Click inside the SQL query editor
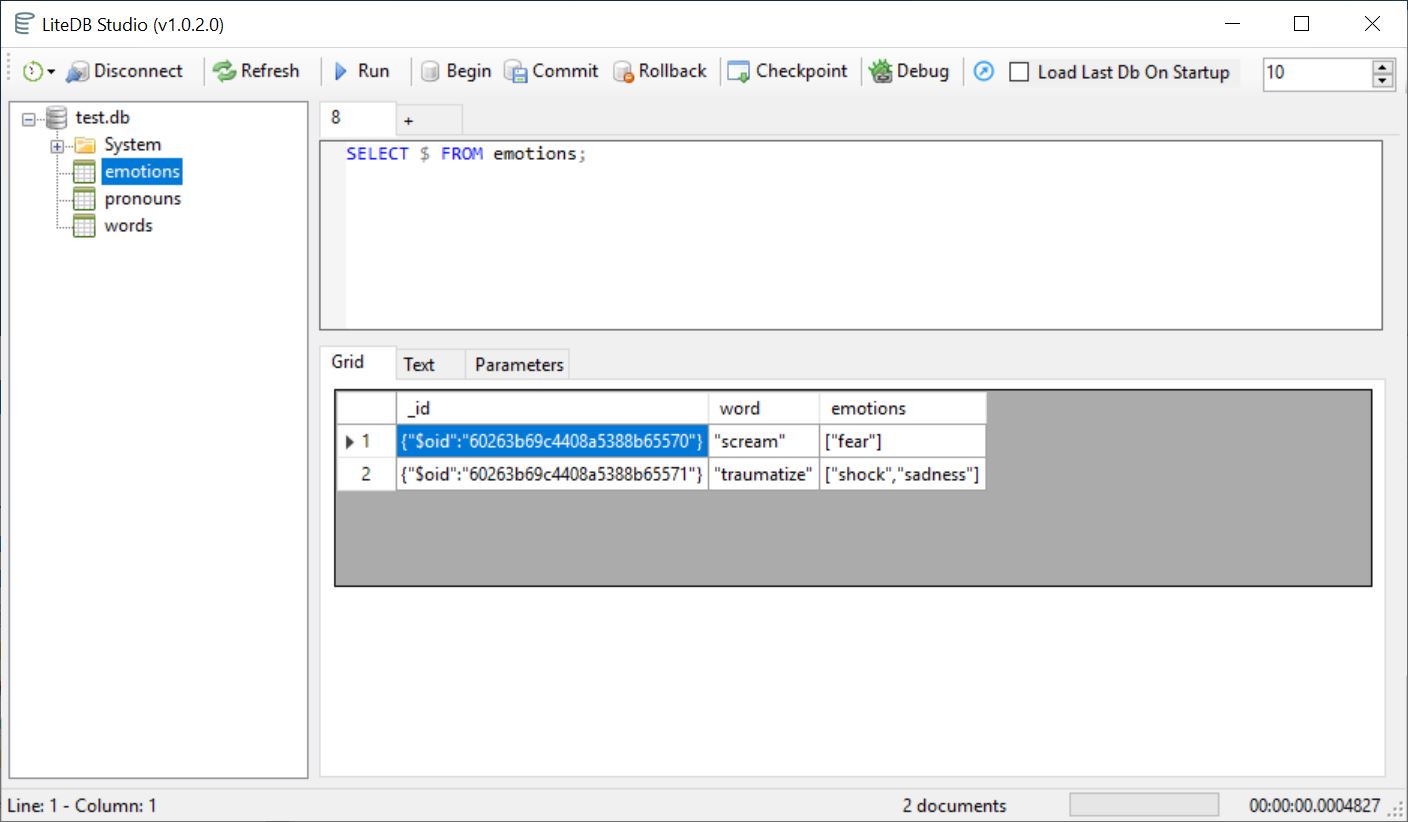 coord(850,235)
